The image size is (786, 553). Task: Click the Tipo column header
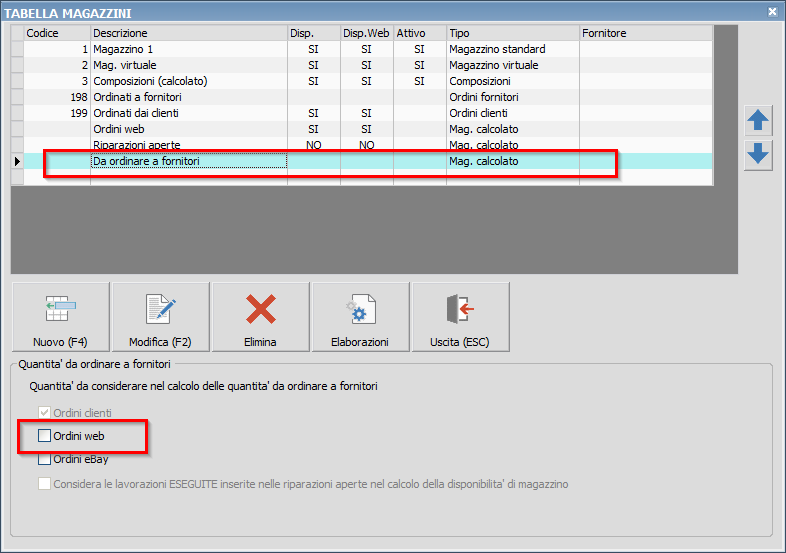pyautogui.click(x=513, y=33)
